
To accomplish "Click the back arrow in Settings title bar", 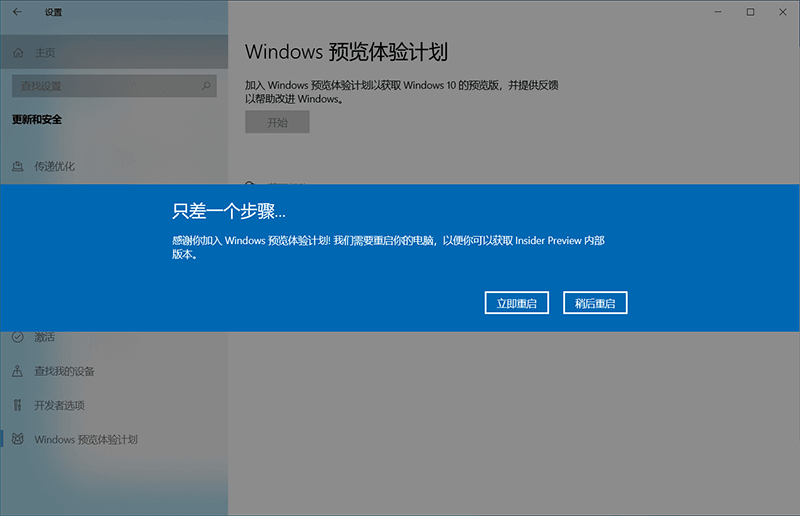I will (x=17, y=12).
